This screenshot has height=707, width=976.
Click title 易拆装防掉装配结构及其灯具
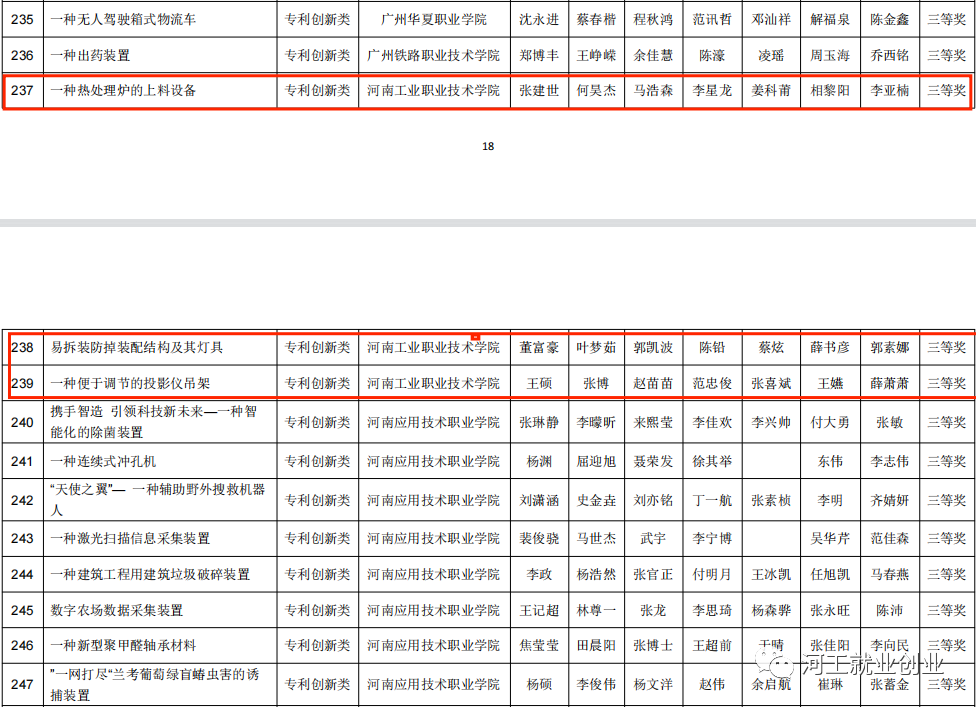click(x=137, y=348)
